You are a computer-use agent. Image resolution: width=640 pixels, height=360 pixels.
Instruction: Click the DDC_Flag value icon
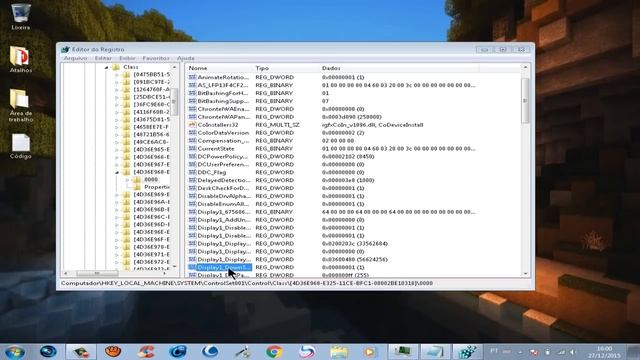[192, 172]
